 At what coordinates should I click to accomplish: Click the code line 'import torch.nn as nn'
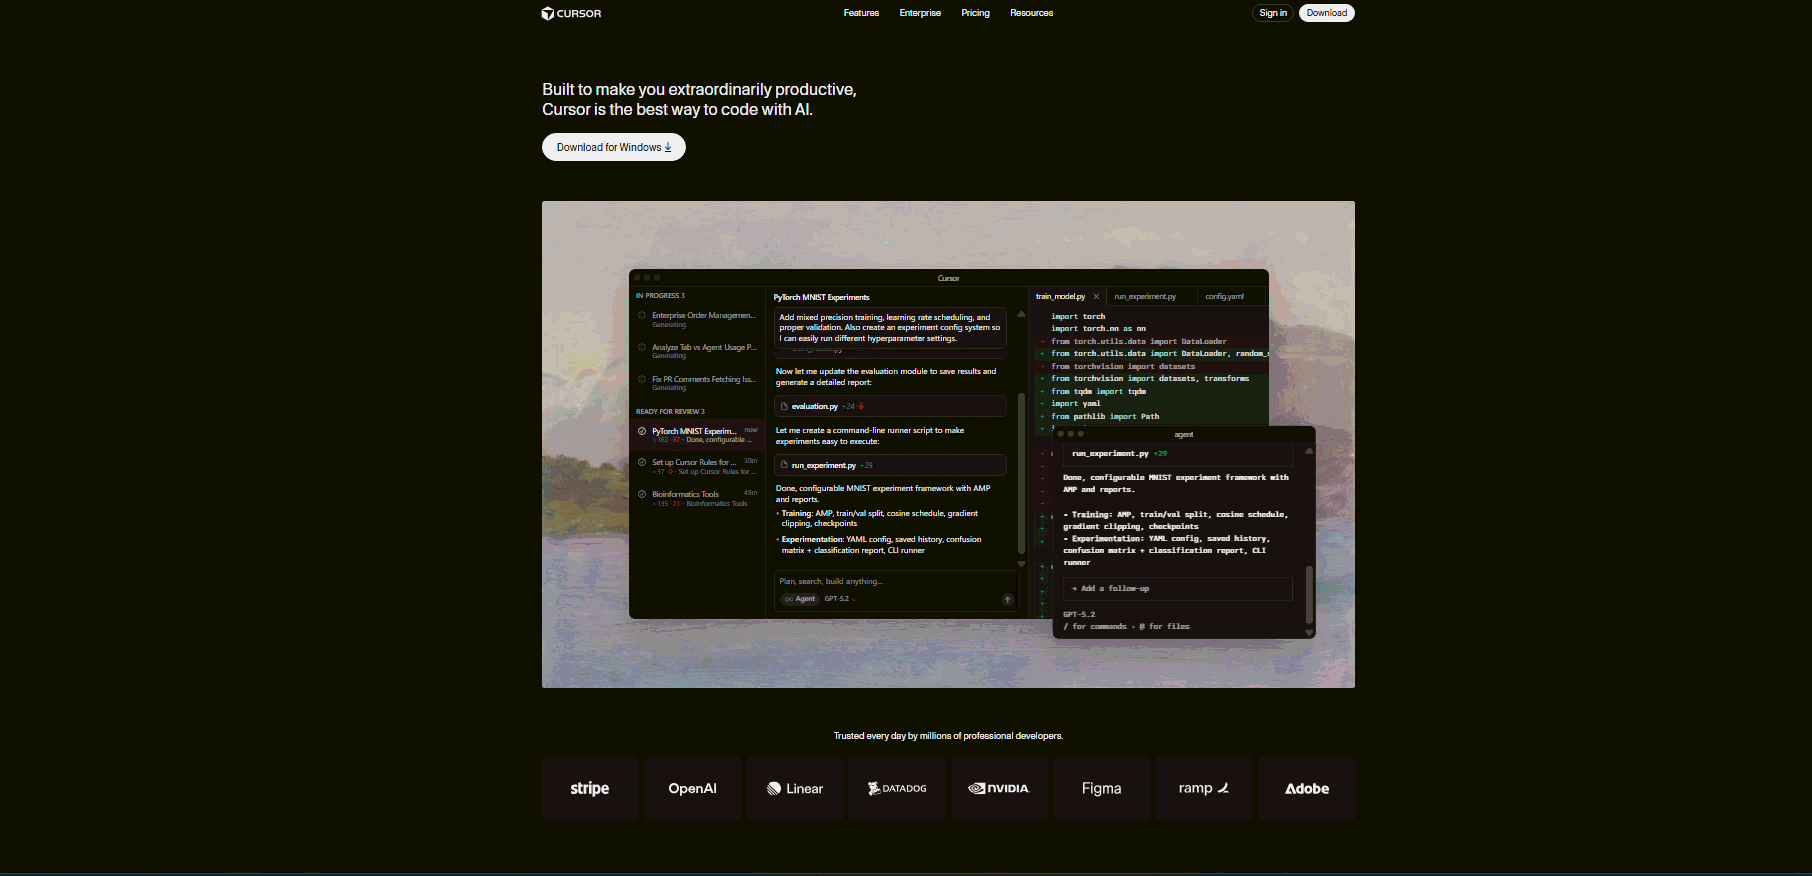[1098, 328]
